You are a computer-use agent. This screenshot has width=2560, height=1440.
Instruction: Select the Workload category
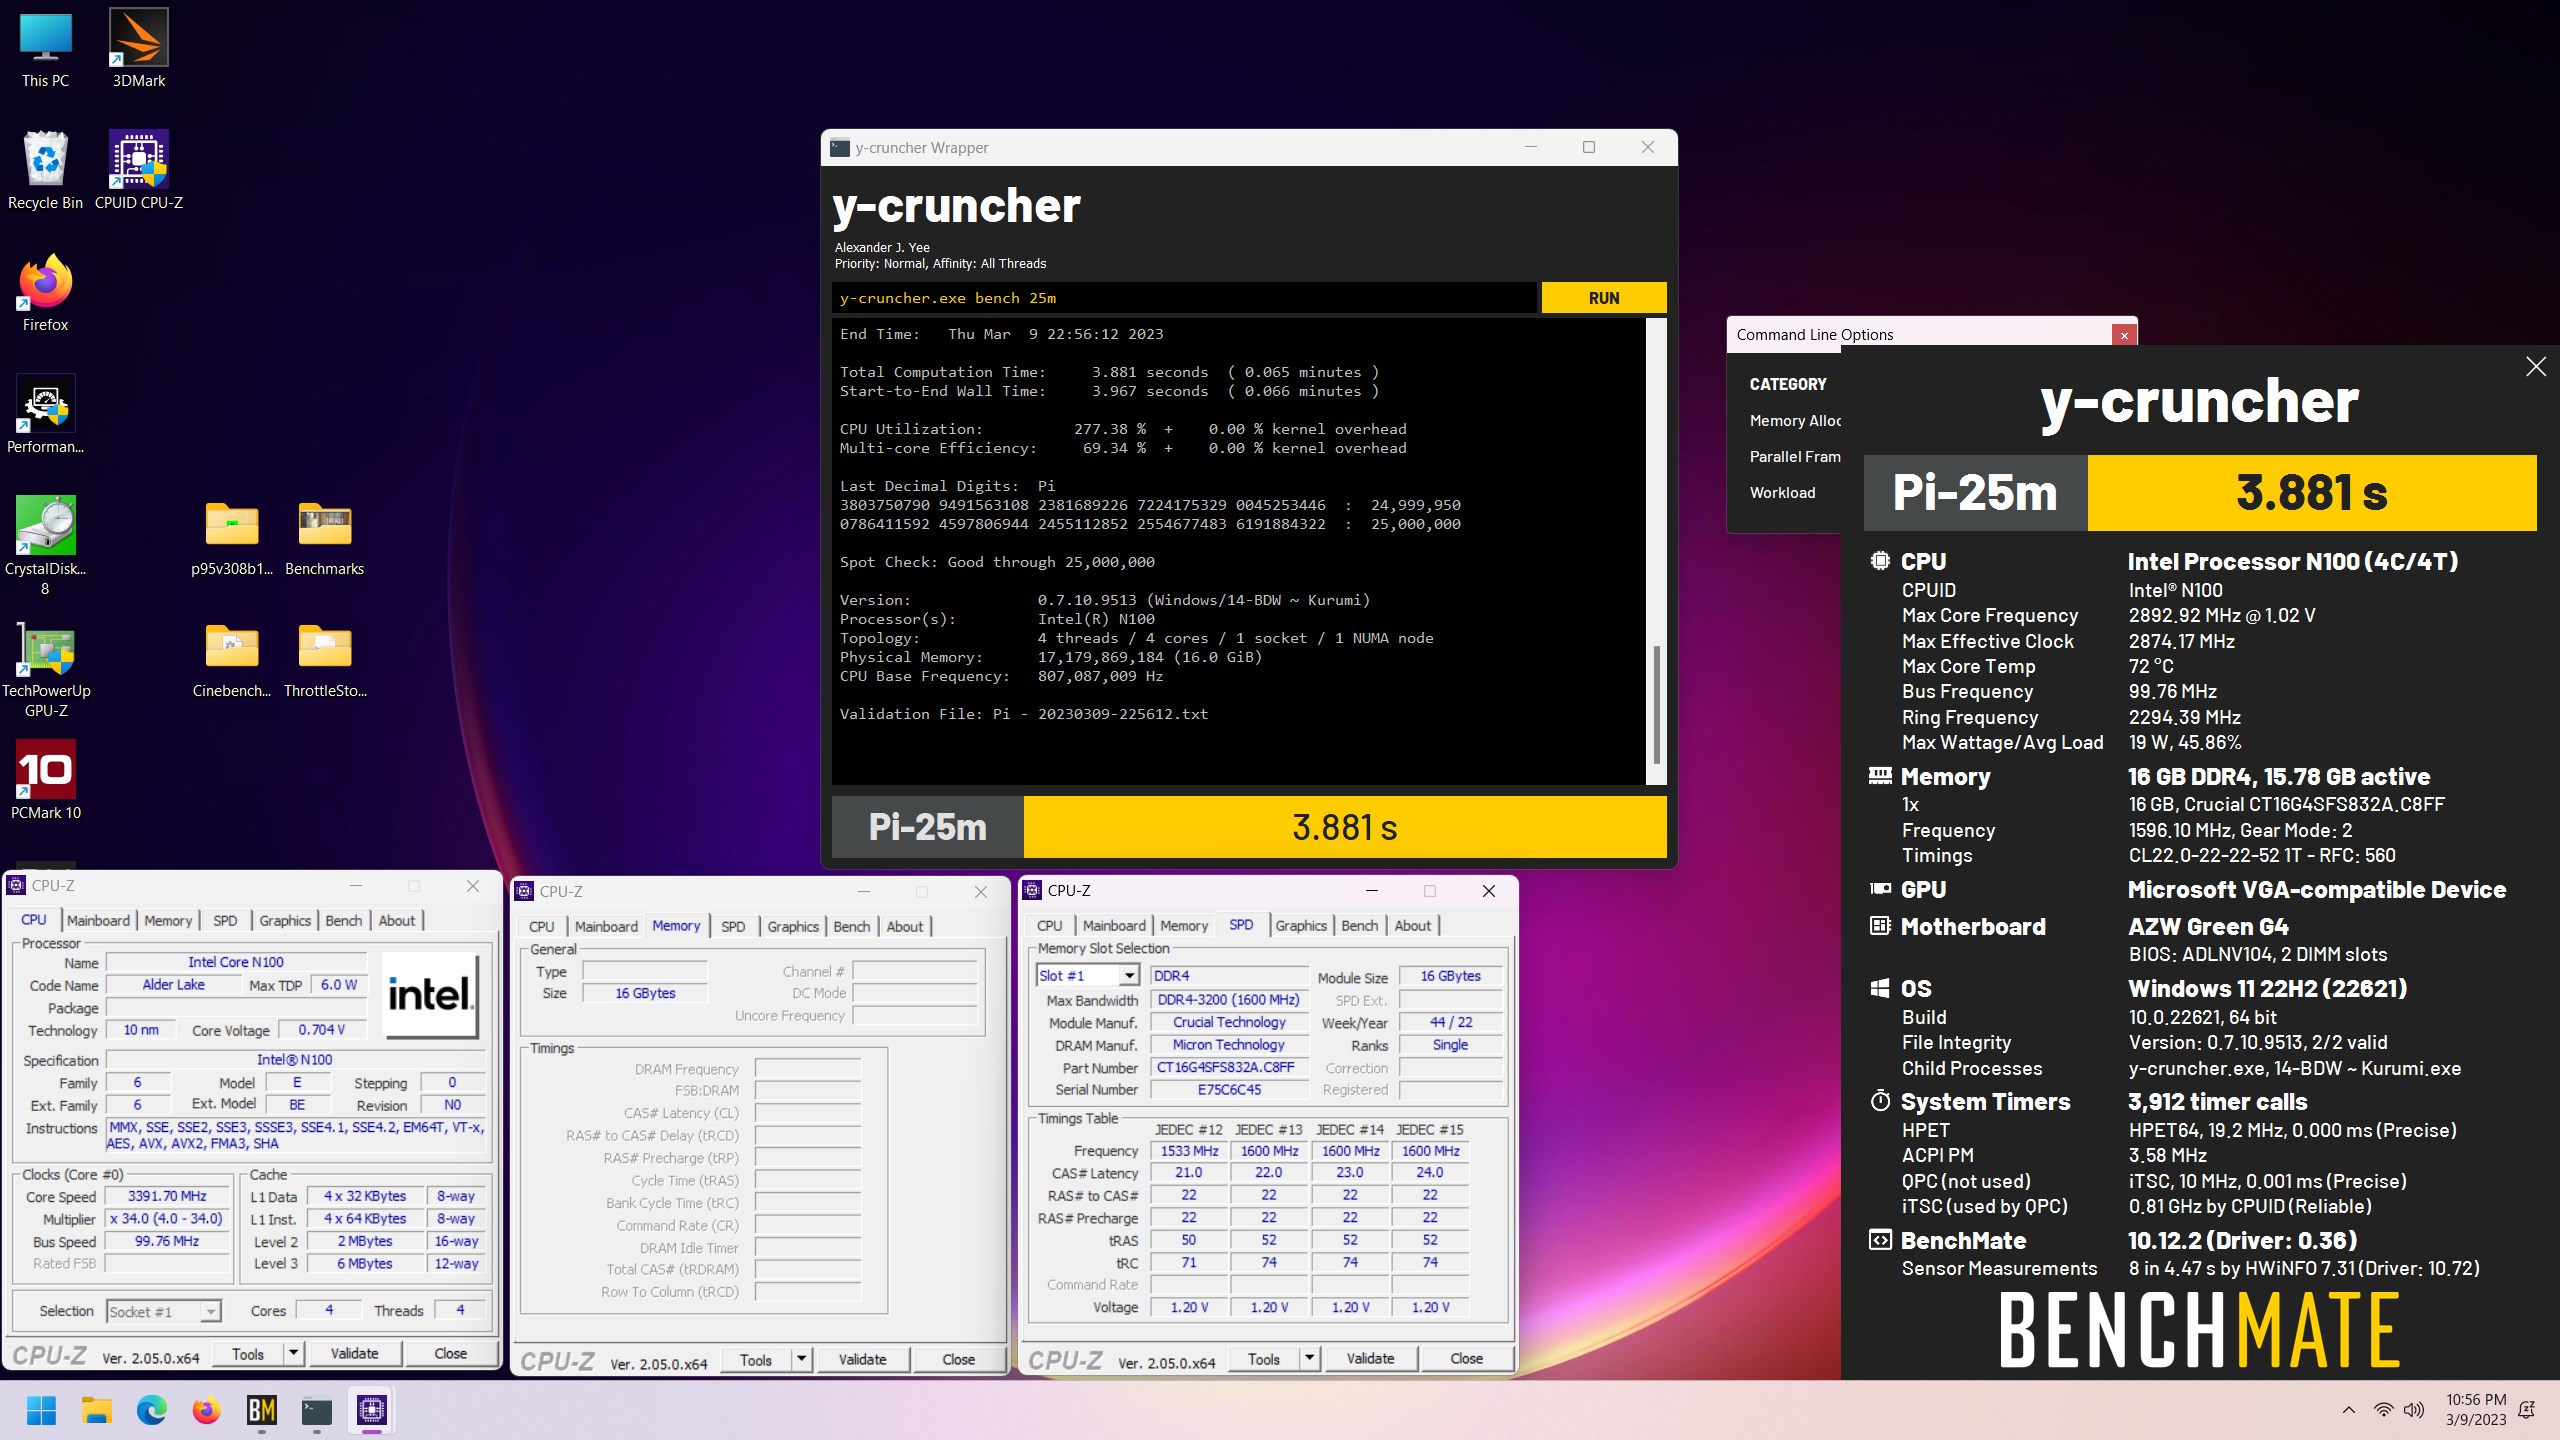[1782, 492]
